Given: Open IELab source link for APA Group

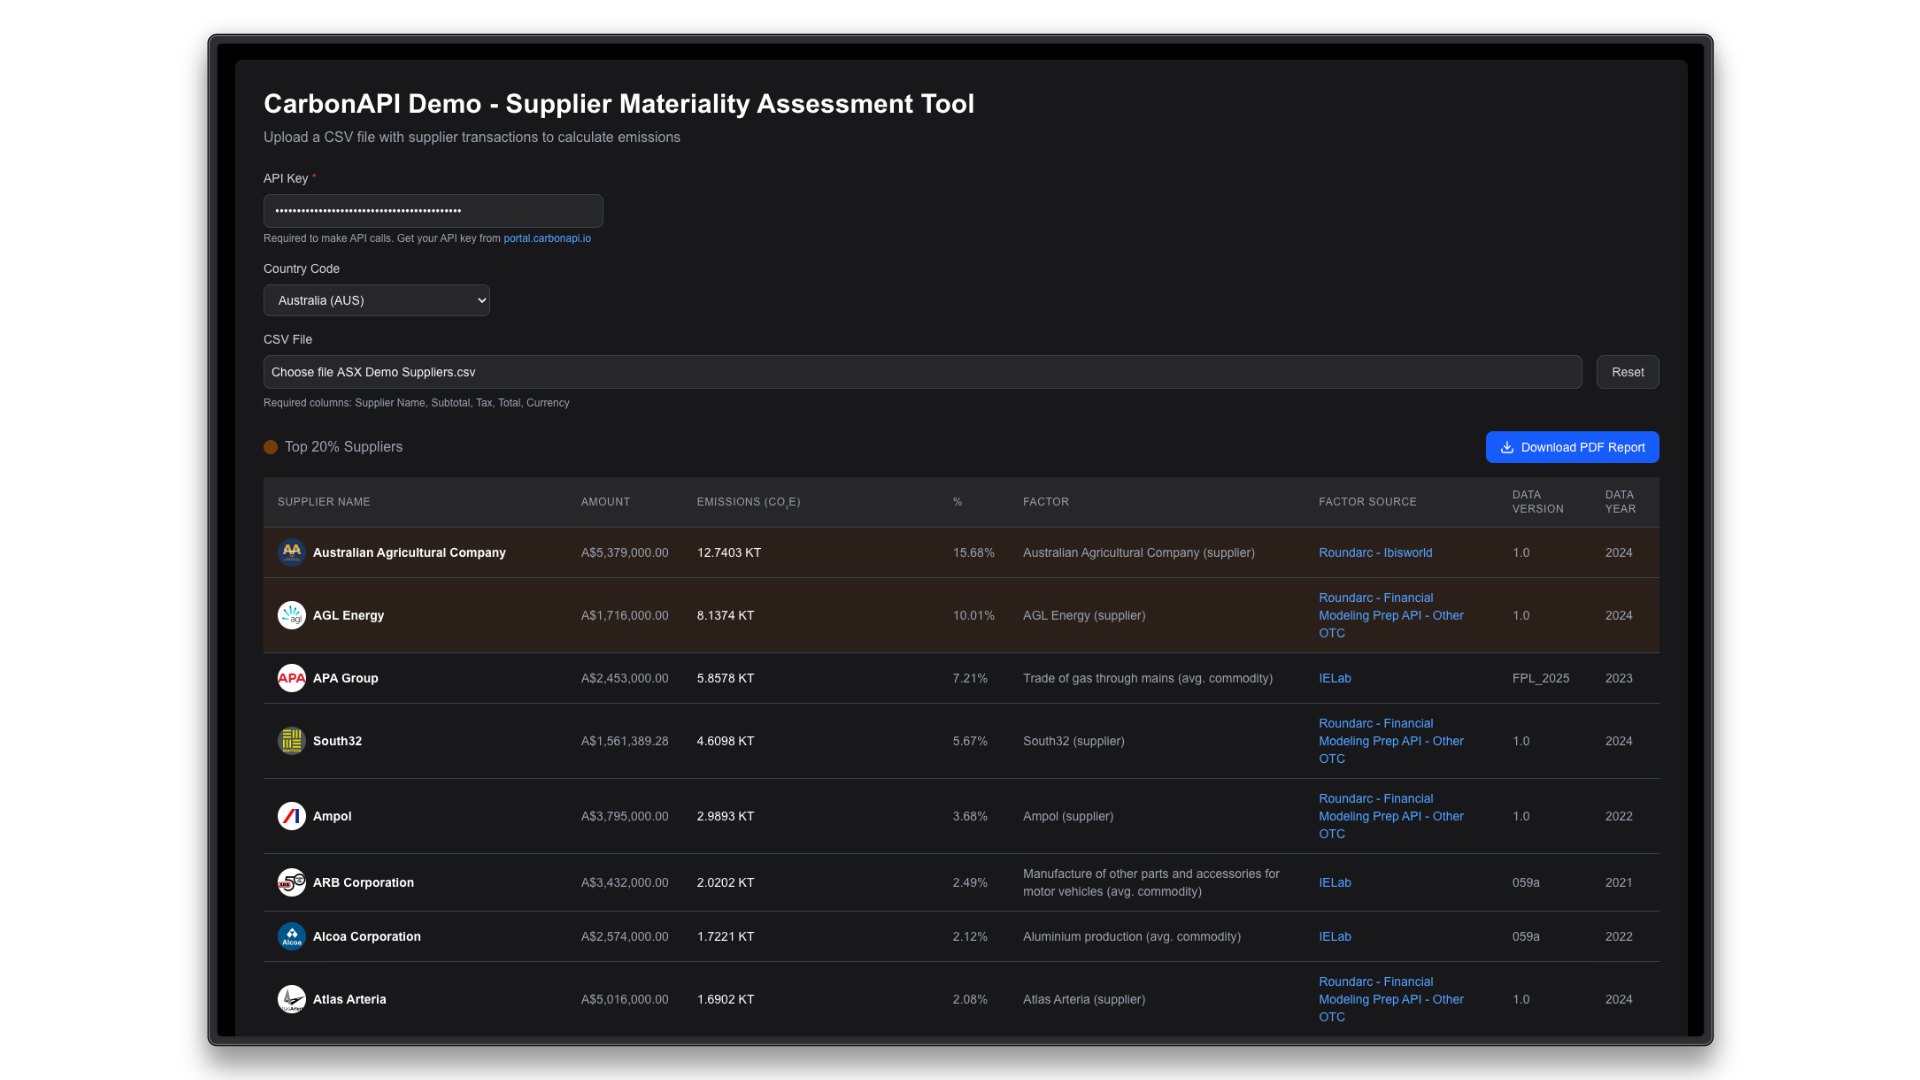Looking at the screenshot, I should [x=1334, y=678].
